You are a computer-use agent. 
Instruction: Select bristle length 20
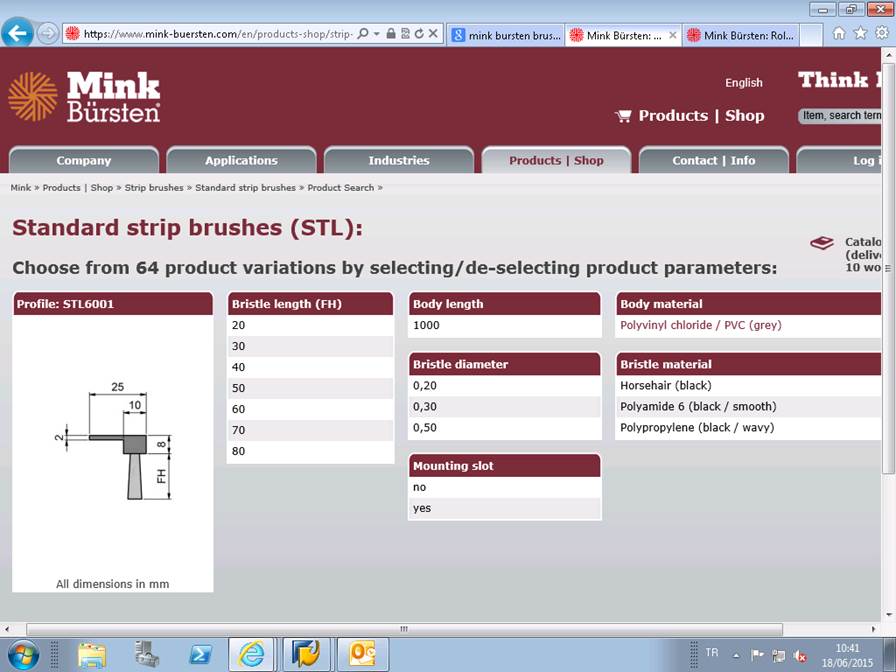(x=310, y=325)
